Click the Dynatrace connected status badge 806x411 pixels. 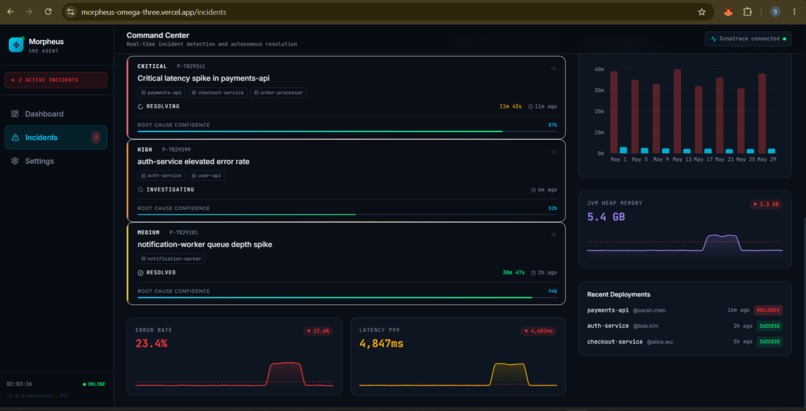coord(748,39)
